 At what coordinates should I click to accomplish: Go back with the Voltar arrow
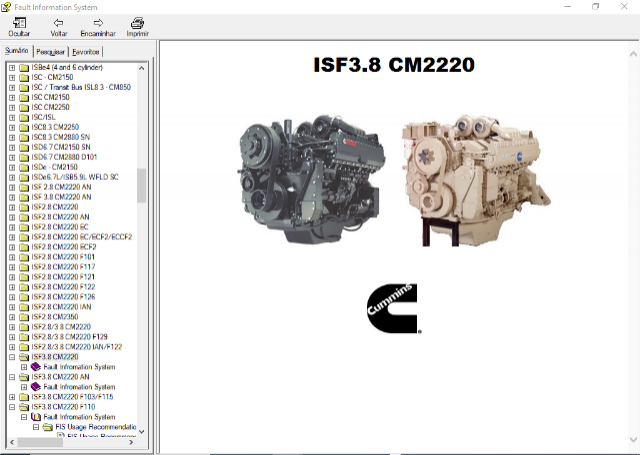pyautogui.click(x=58, y=23)
